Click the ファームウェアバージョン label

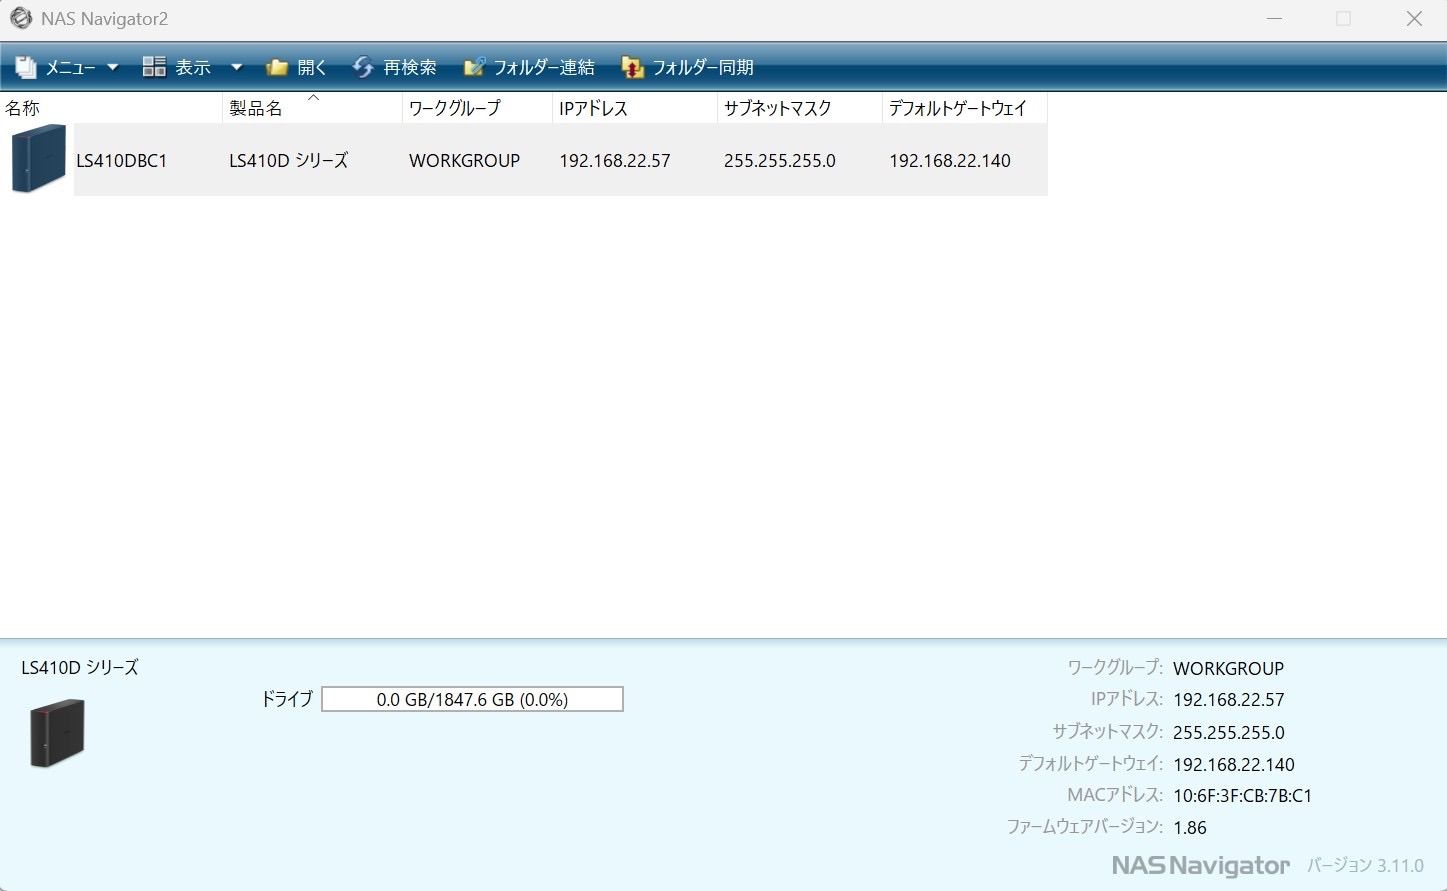(1085, 827)
